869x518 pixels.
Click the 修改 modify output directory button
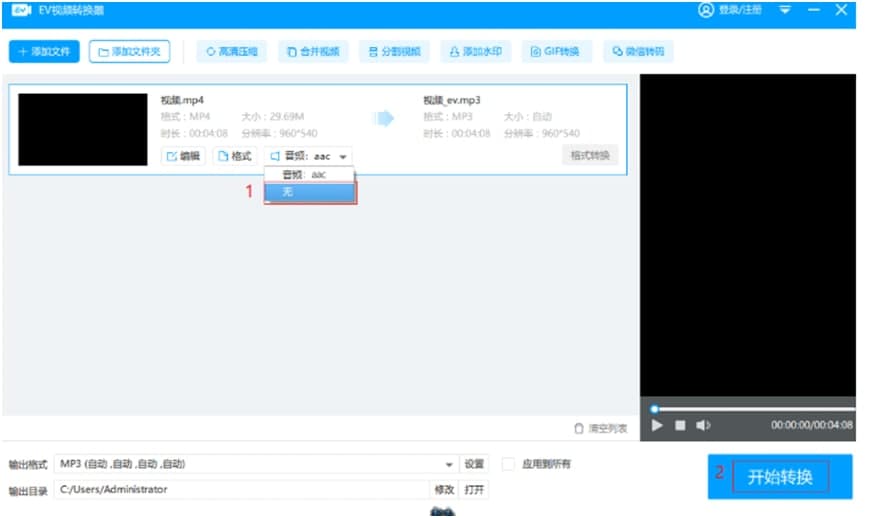[444, 490]
